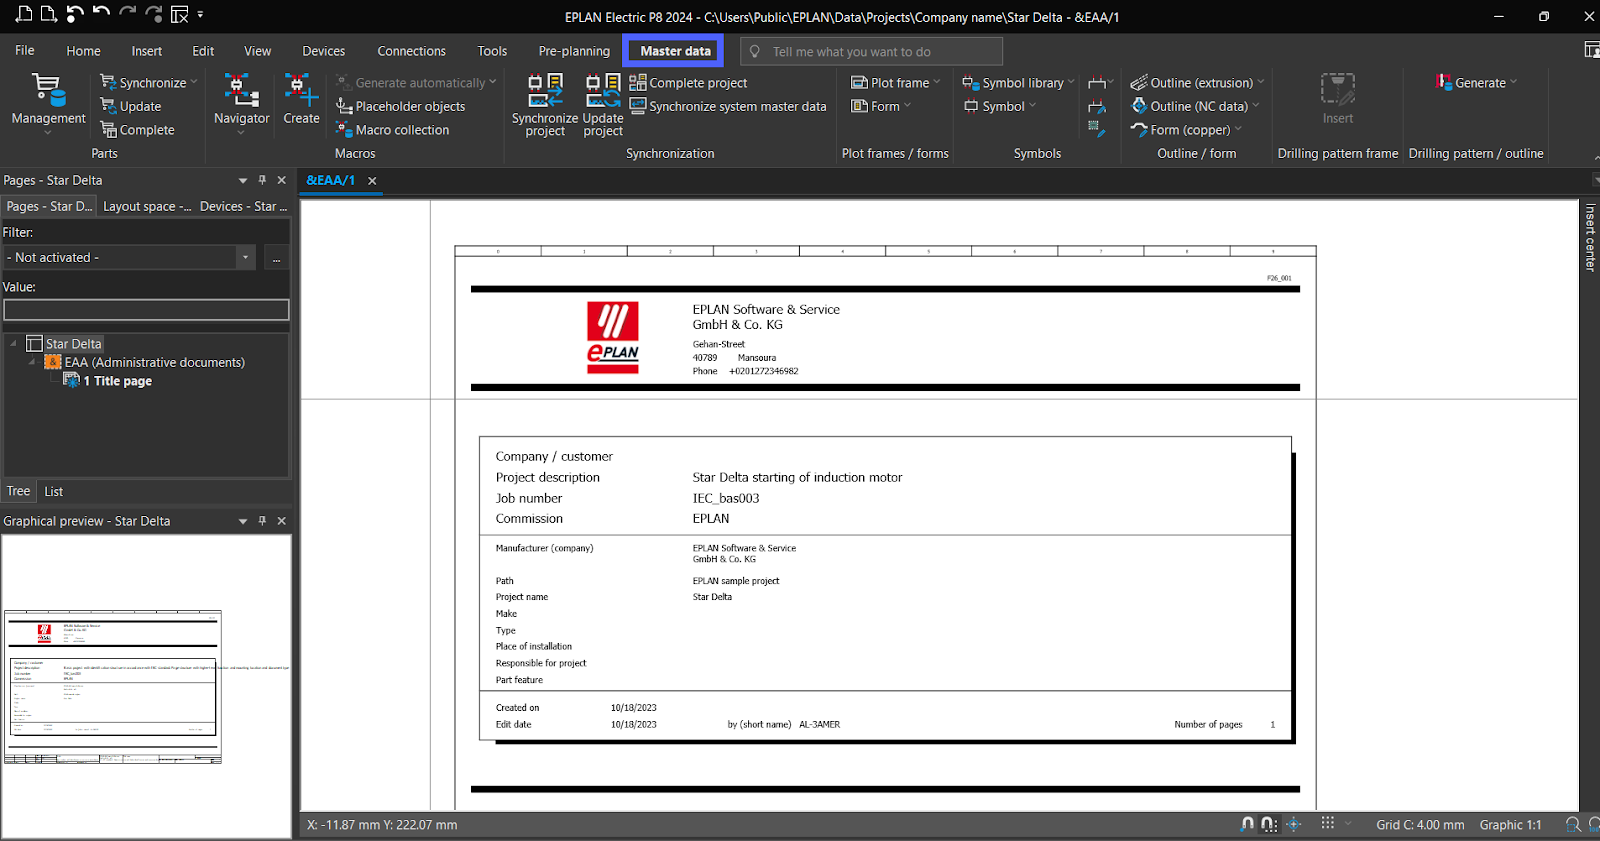Pin the Pages - Star Delta panel
Screen dimensions: 1600x841
tap(262, 180)
